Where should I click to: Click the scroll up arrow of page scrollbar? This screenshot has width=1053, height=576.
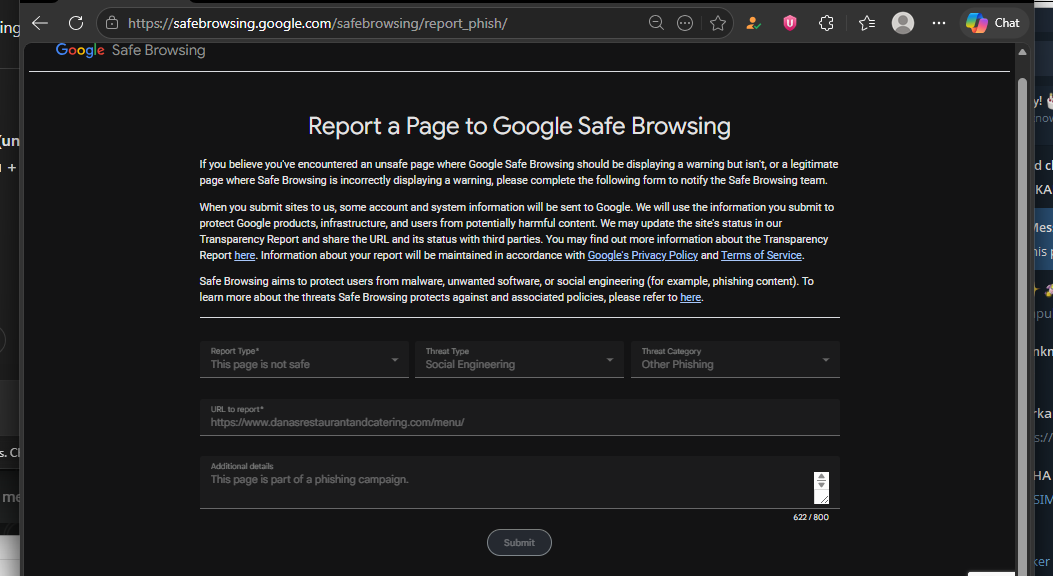1022,52
